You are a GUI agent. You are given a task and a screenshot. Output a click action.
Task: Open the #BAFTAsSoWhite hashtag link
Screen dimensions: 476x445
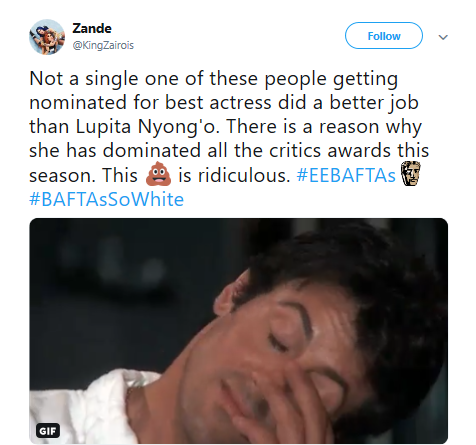pyautogui.click(x=106, y=199)
